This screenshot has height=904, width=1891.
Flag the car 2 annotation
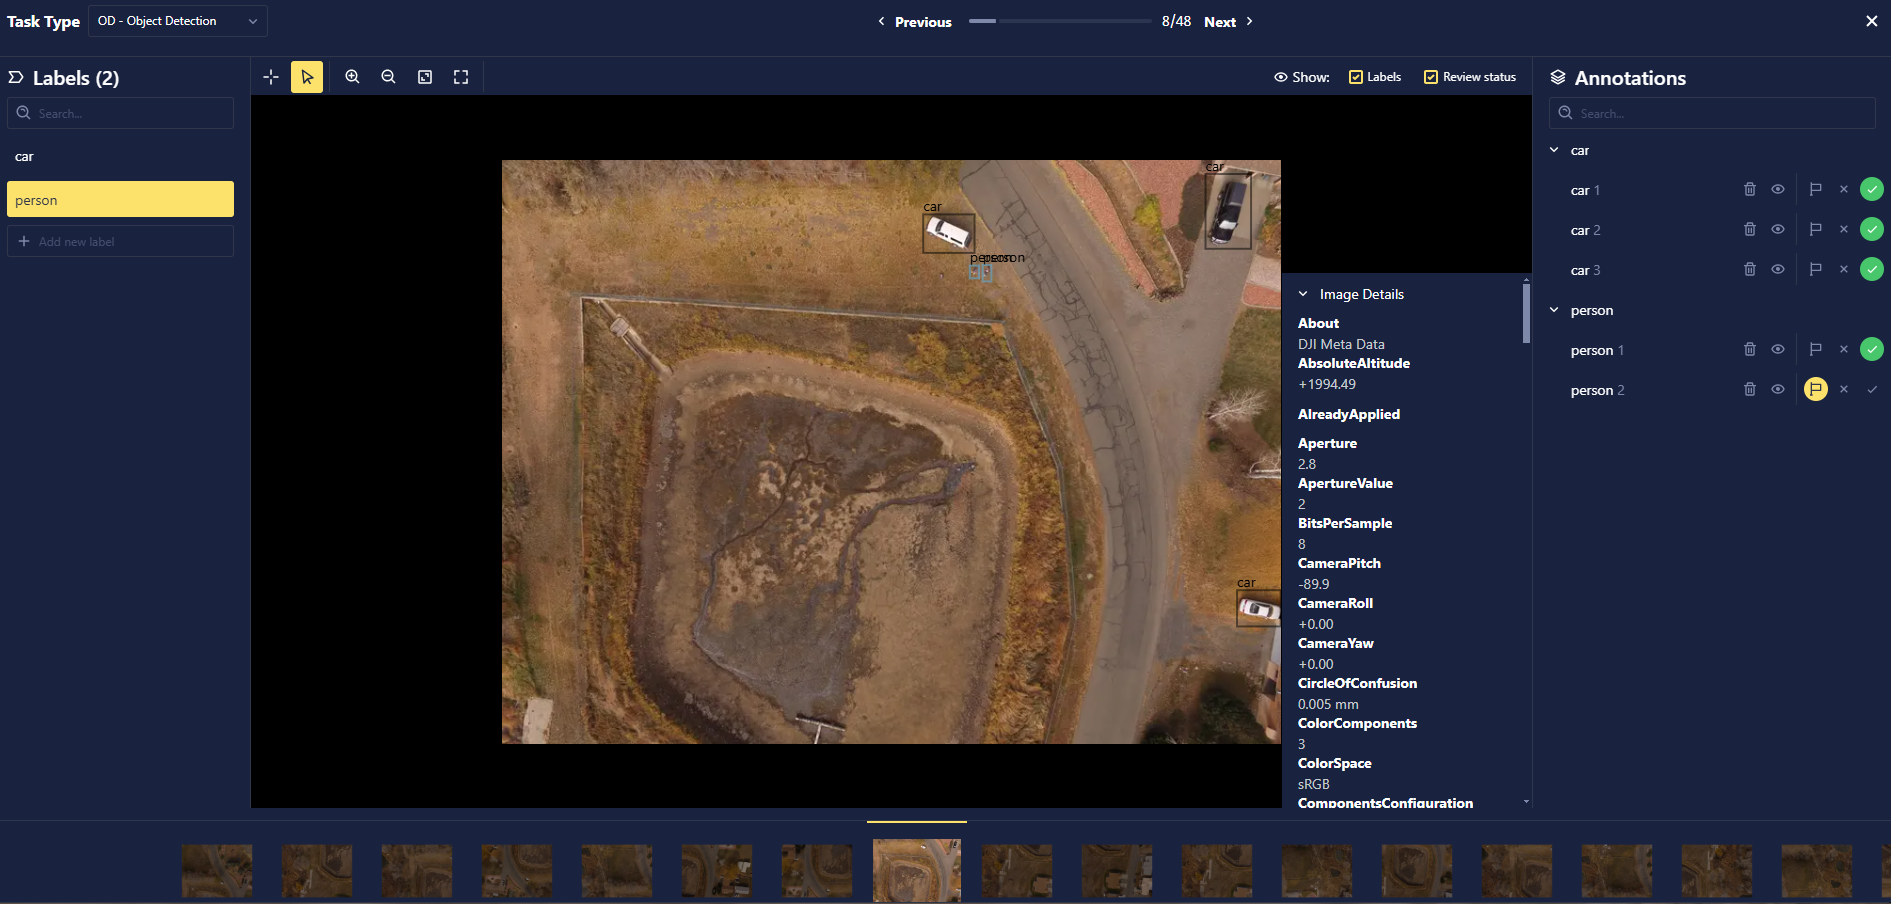click(x=1816, y=229)
